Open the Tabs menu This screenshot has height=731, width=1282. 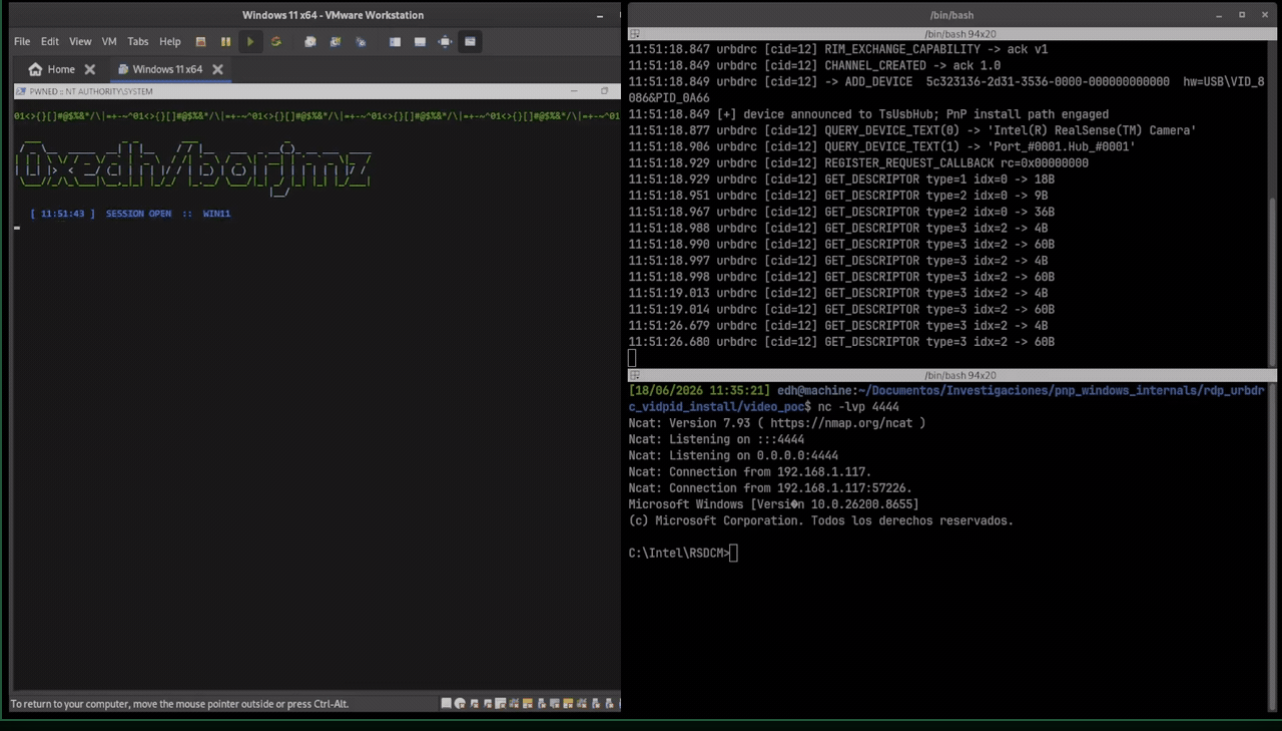click(138, 42)
